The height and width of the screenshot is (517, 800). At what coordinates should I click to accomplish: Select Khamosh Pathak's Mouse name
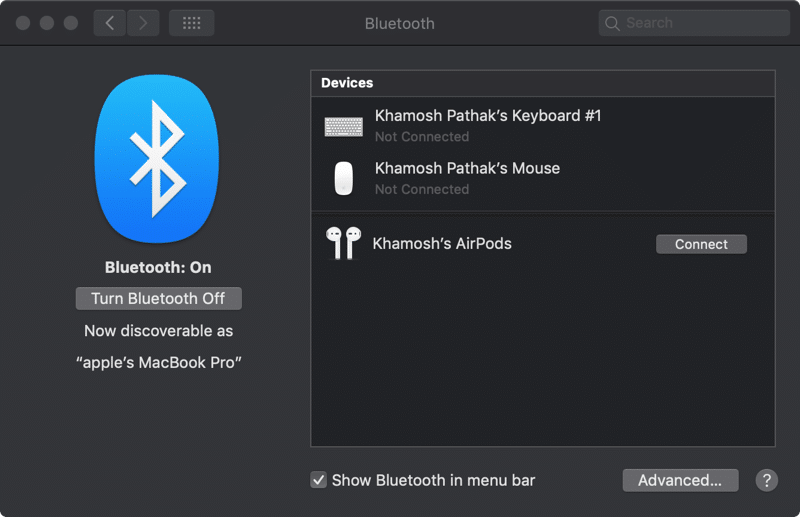[467, 168]
